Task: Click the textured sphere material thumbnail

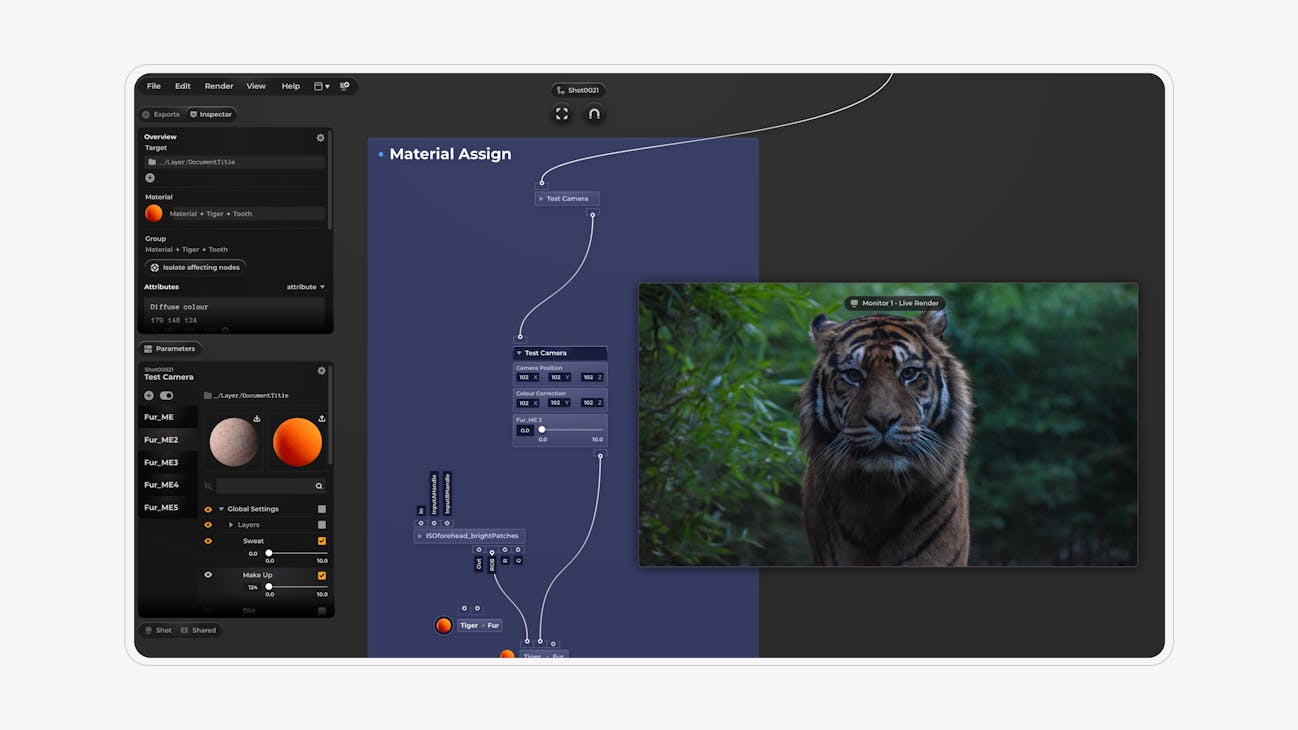Action: 233,442
